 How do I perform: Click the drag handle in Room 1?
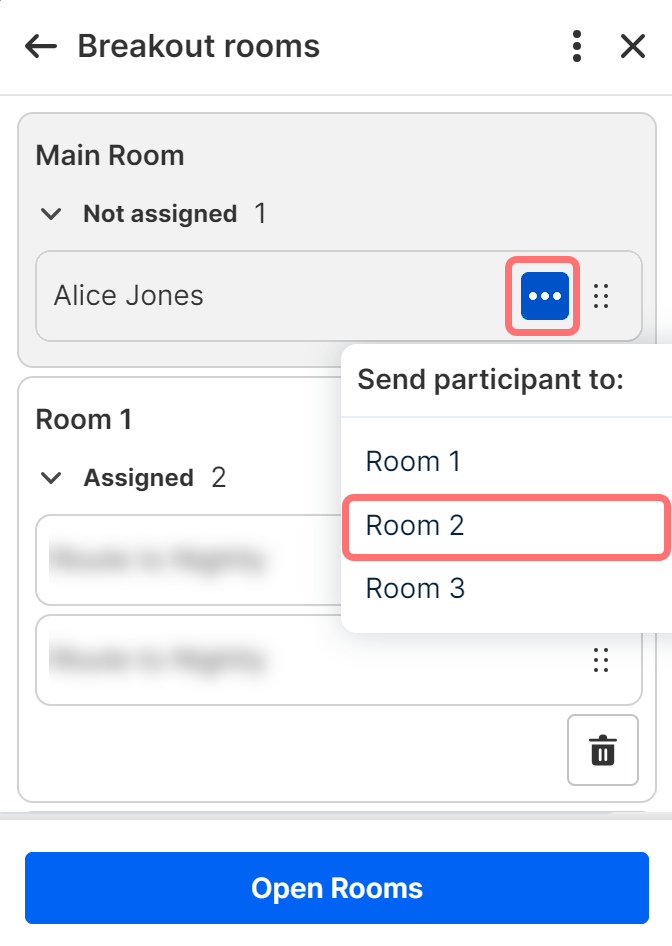(601, 660)
